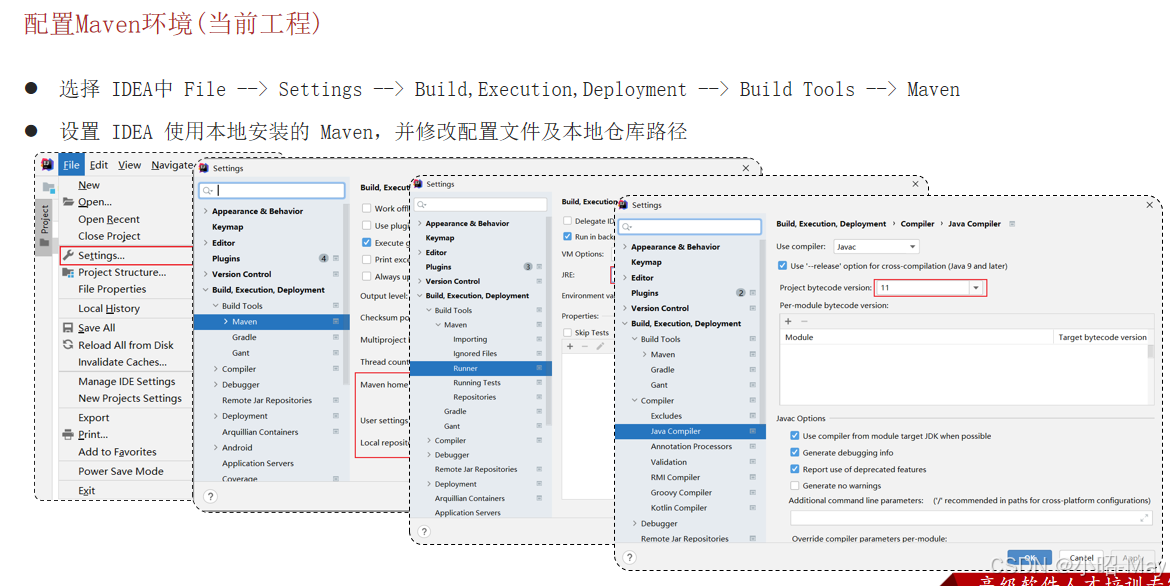Add a module with the plus icon in per-module table
Viewport: 1170px width, 586px height.
click(788, 321)
